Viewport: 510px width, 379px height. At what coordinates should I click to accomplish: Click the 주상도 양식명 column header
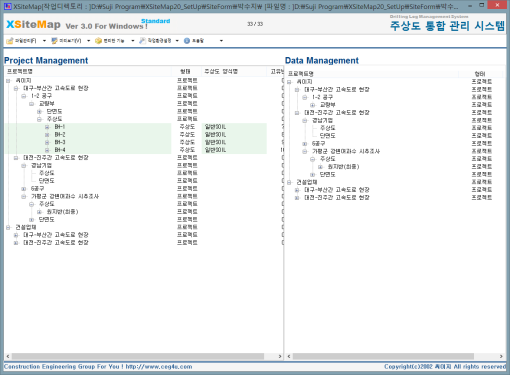click(x=233, y=71)
